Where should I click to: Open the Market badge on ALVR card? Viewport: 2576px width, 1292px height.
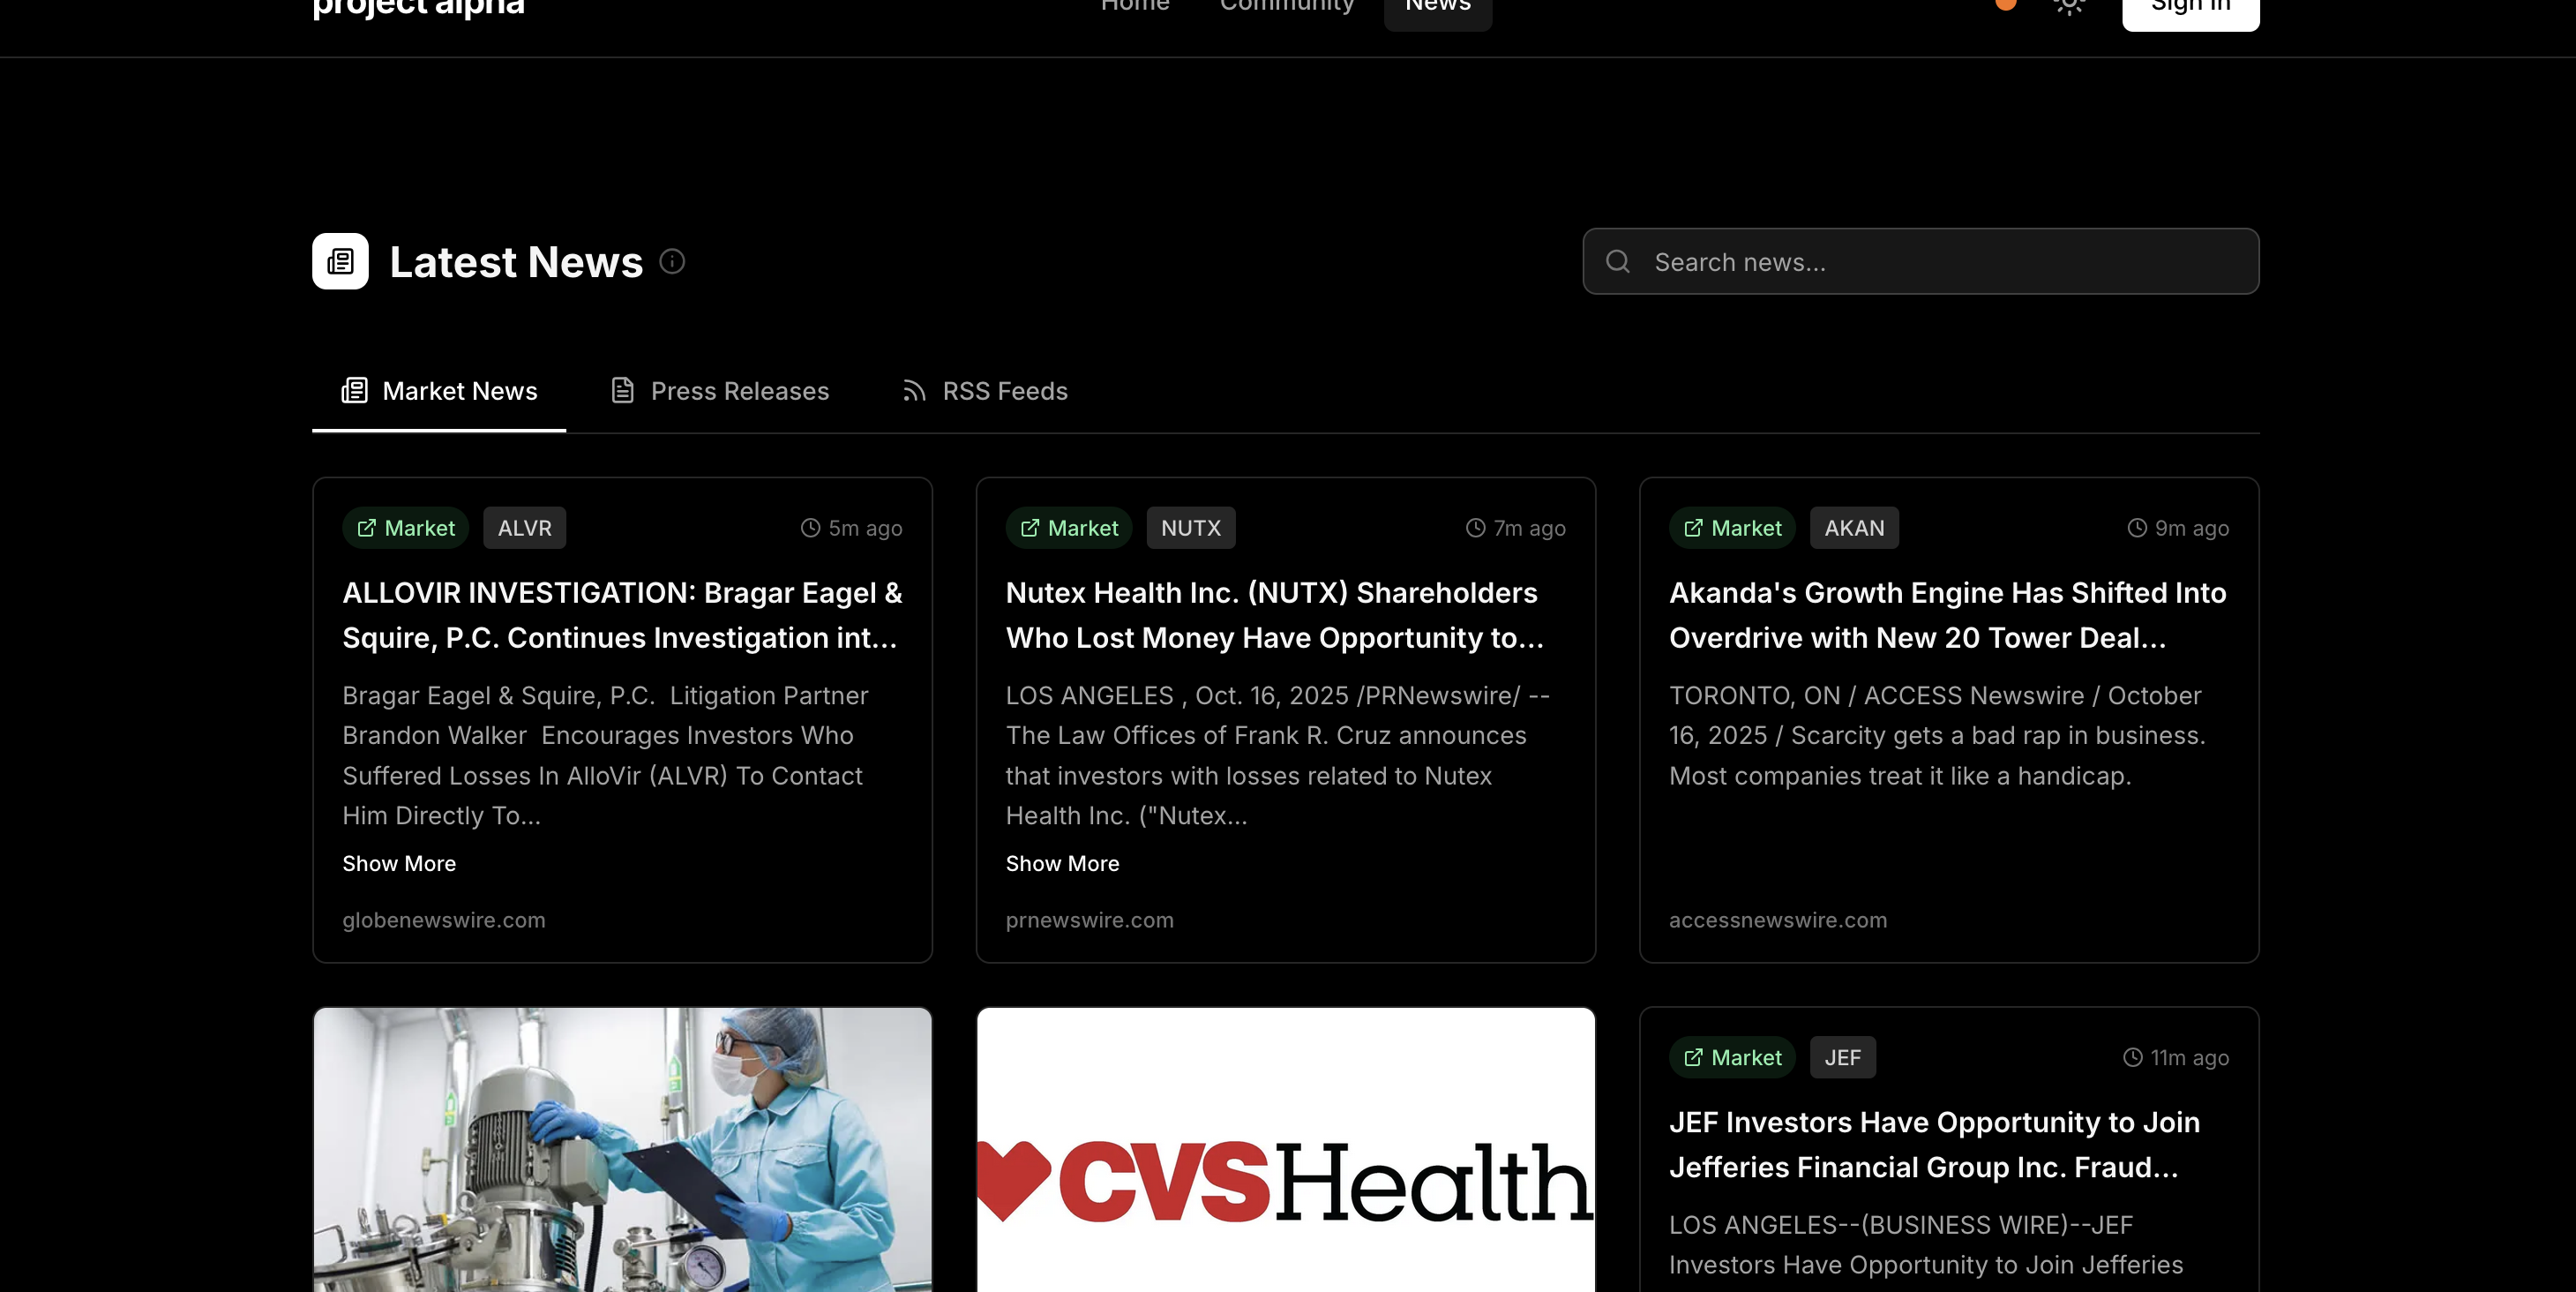pos(406,528)
